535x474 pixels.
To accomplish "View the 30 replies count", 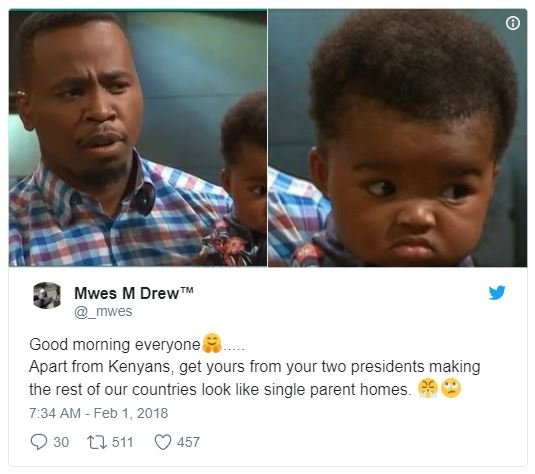I will [x=61, y=442].
